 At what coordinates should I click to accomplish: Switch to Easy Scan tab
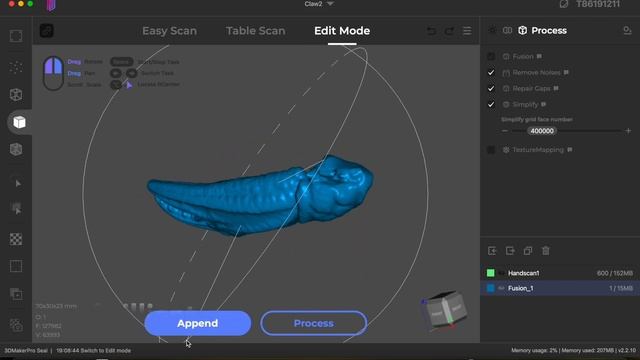[169, 31]
